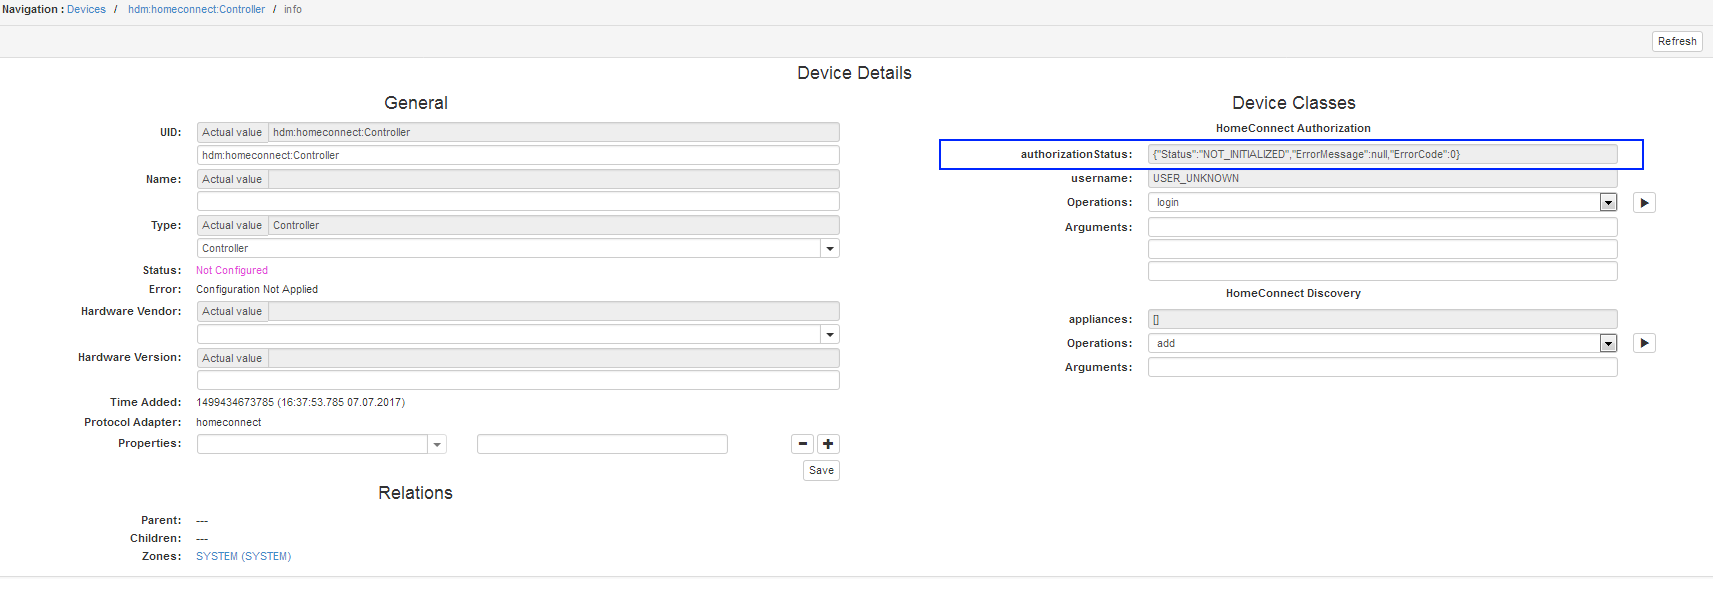Run the login operation play button
1713x589 pixels.
[1644, 203]
